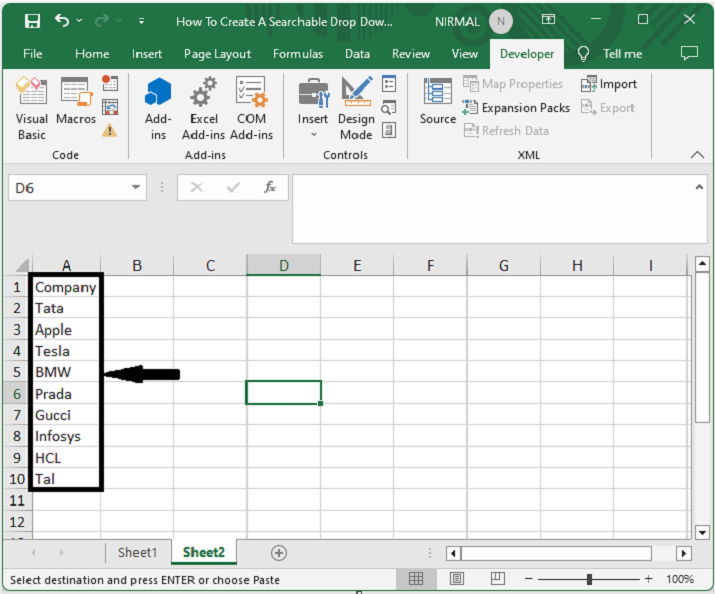Select cell containing Infosys
The image size is (715, 594).
66,436
